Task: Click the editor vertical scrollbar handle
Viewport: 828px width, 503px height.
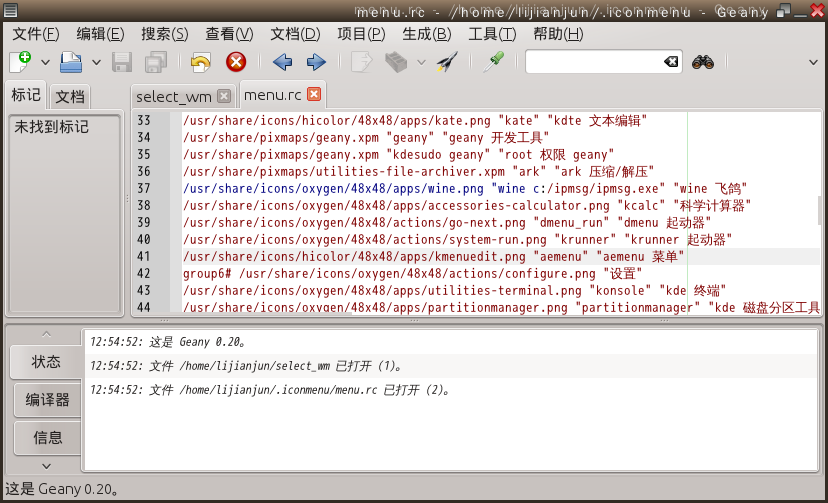Action: 821,210
